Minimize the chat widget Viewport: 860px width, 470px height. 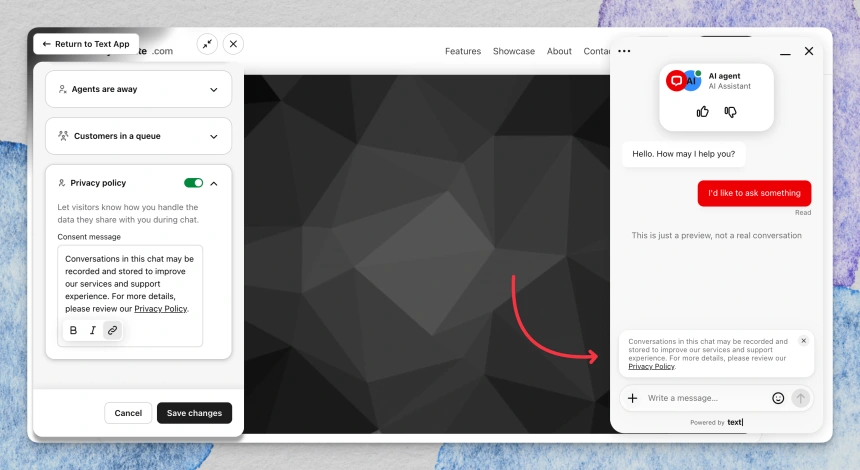click(x=785, y=52)
